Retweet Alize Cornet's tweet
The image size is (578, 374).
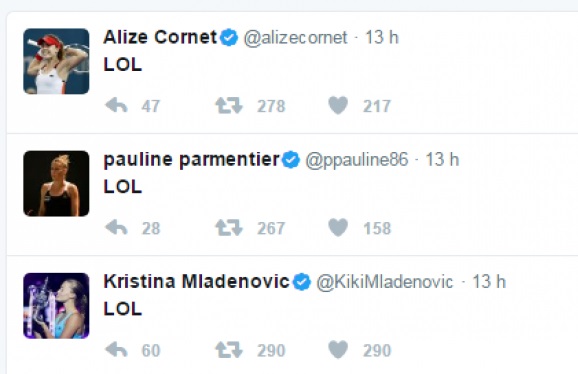[229, 105]
